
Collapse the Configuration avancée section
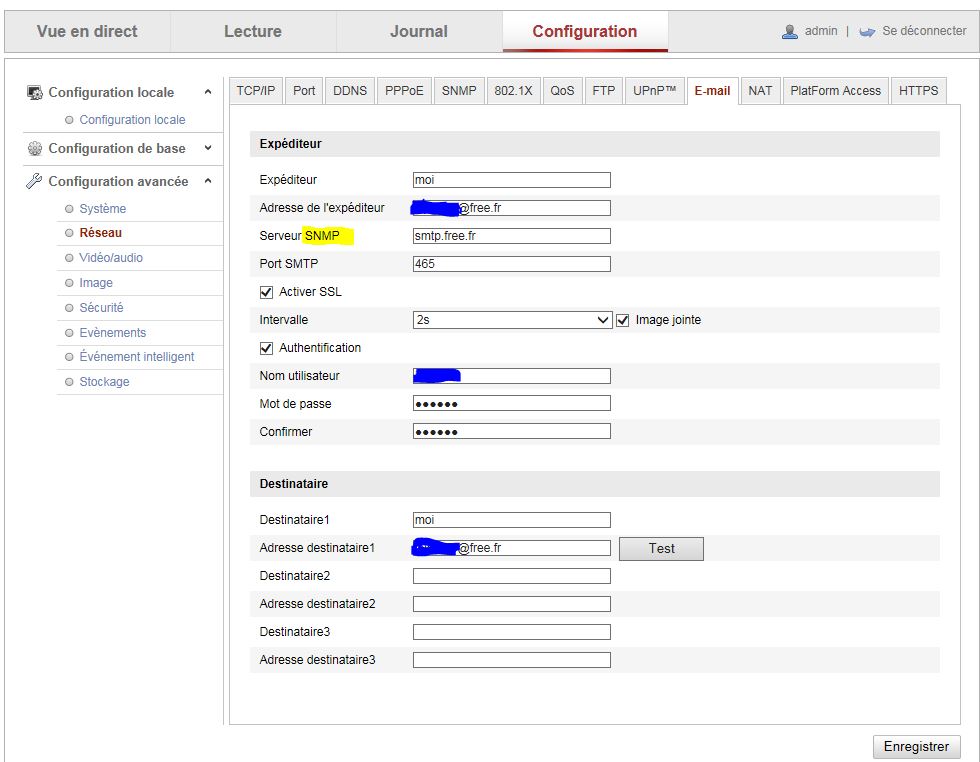208,182
